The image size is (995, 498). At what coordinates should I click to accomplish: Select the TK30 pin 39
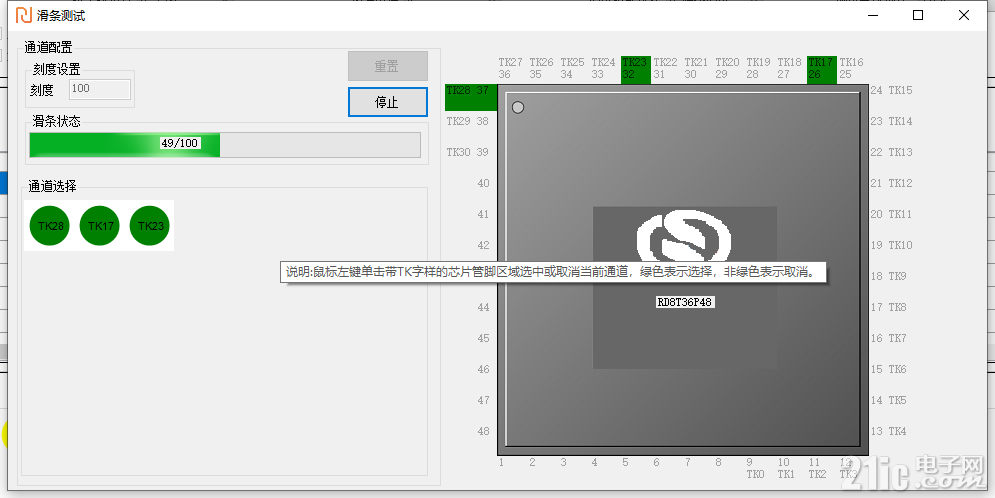(468, 152)
